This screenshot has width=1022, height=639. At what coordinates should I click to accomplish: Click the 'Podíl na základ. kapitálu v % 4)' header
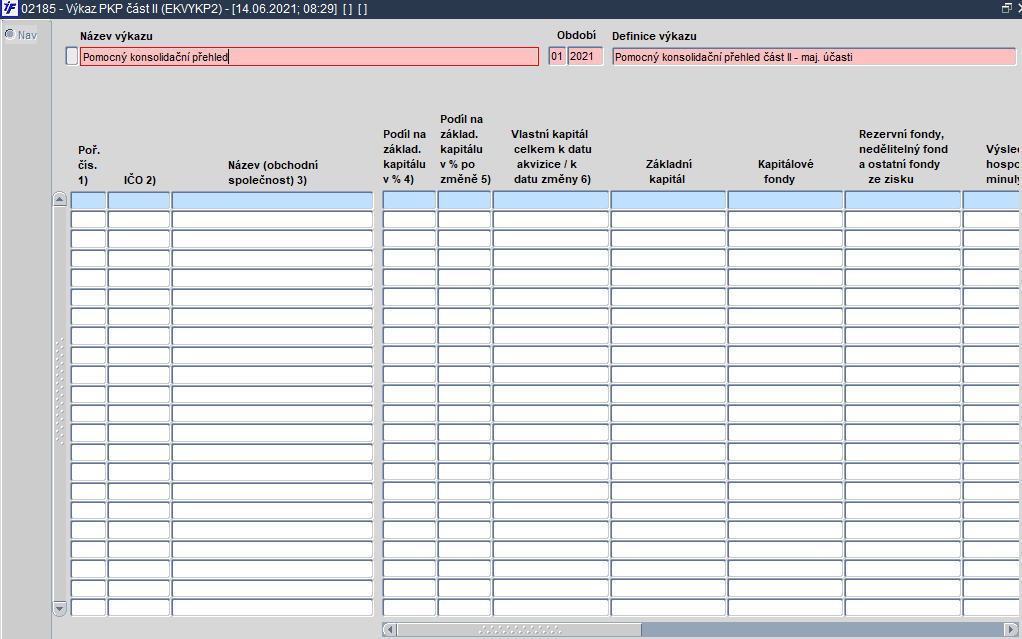[405, 156]
